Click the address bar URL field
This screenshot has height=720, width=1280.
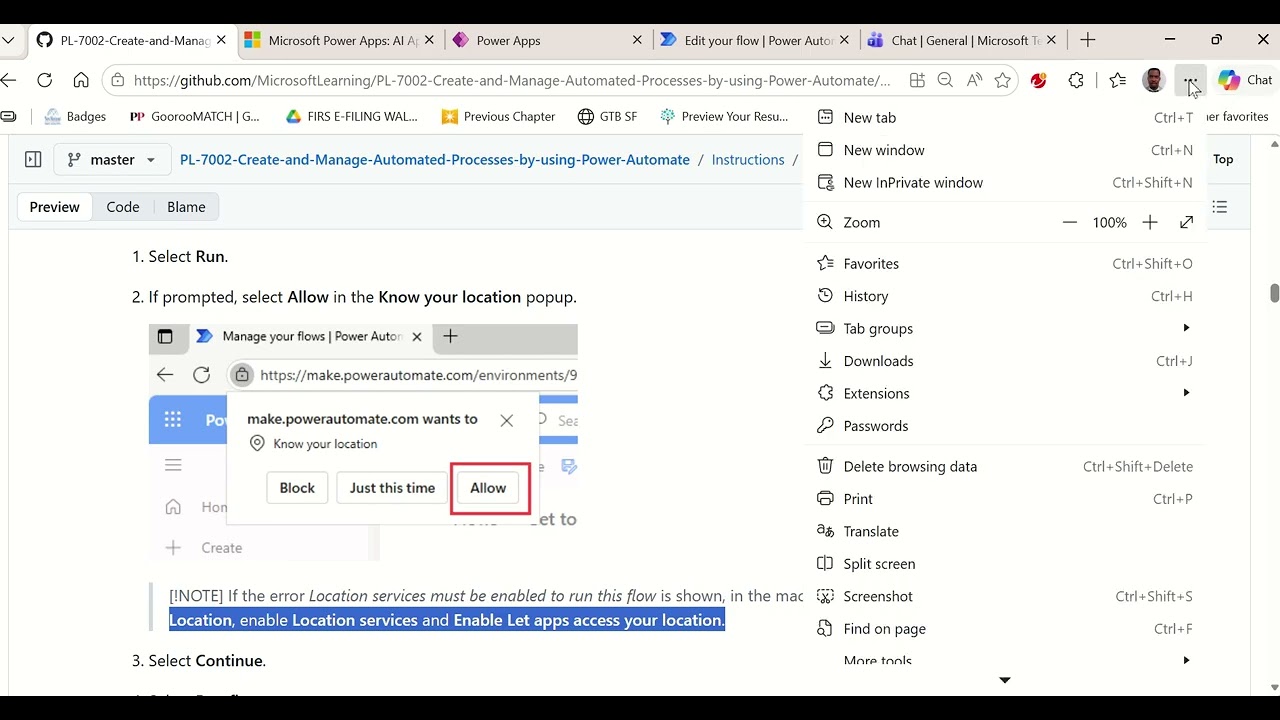tap(512, 80)
